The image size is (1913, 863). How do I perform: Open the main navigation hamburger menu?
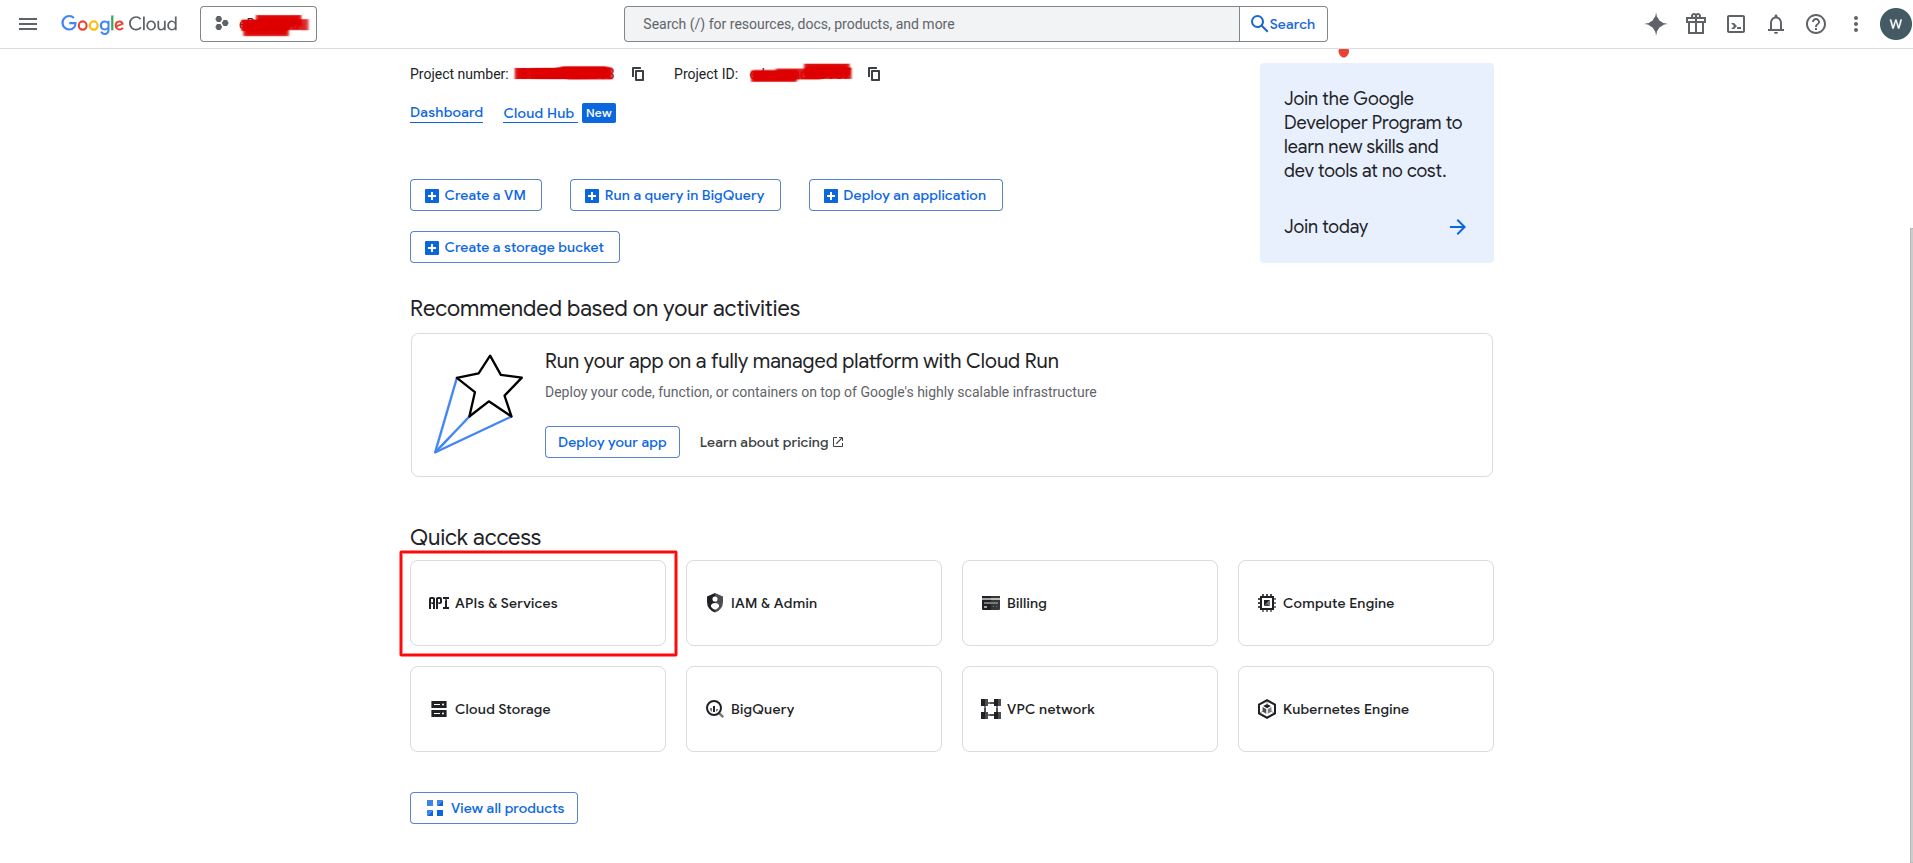click(28, 24)
